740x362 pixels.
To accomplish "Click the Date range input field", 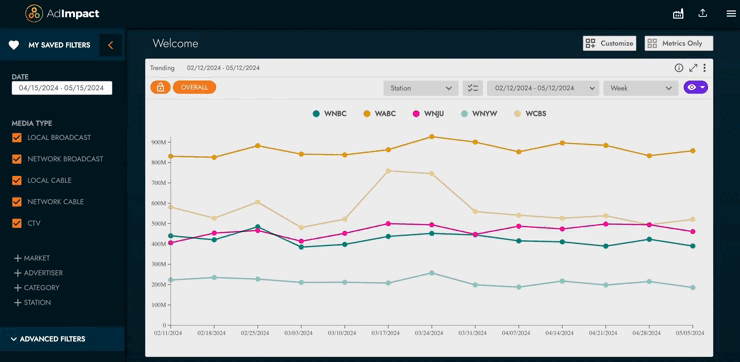I will click(62, 88).
